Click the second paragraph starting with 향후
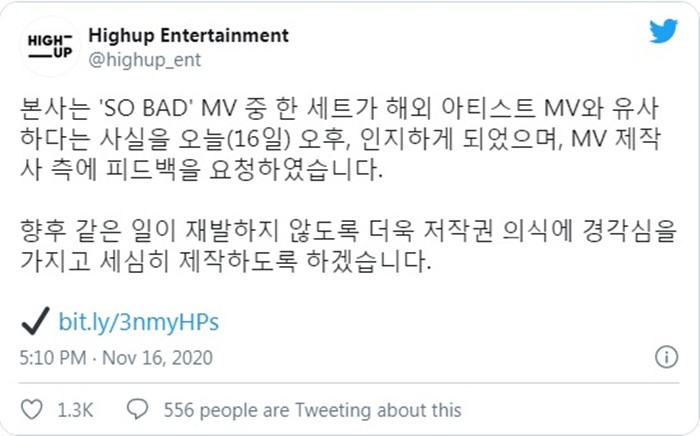Viewport: 700px width, 436px height. coord(348,245)
